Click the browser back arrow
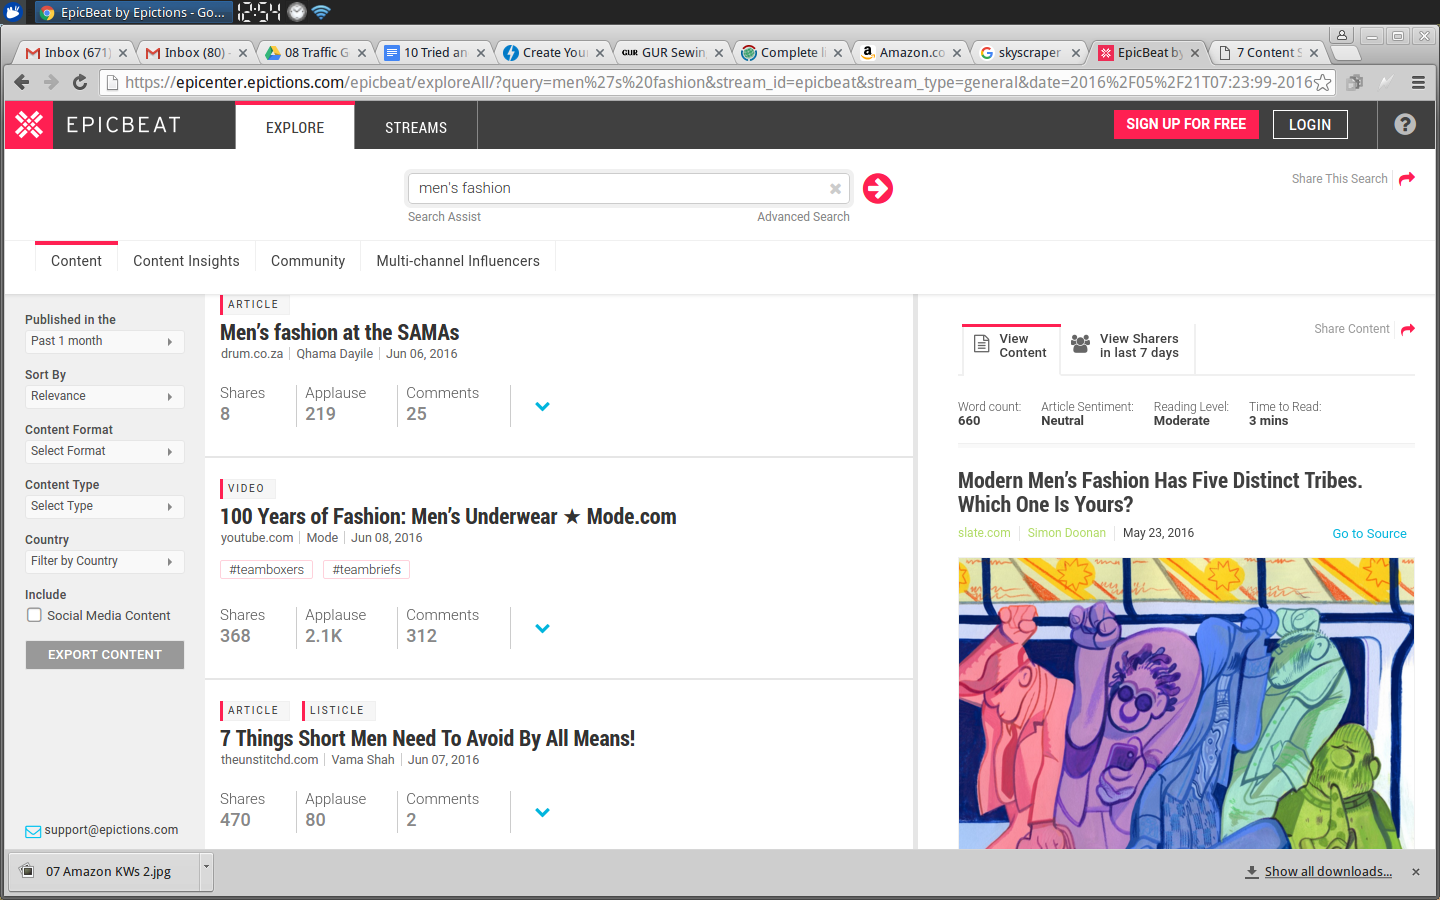Viewport: 1440px width, 900px height. [x=22, y=82]
